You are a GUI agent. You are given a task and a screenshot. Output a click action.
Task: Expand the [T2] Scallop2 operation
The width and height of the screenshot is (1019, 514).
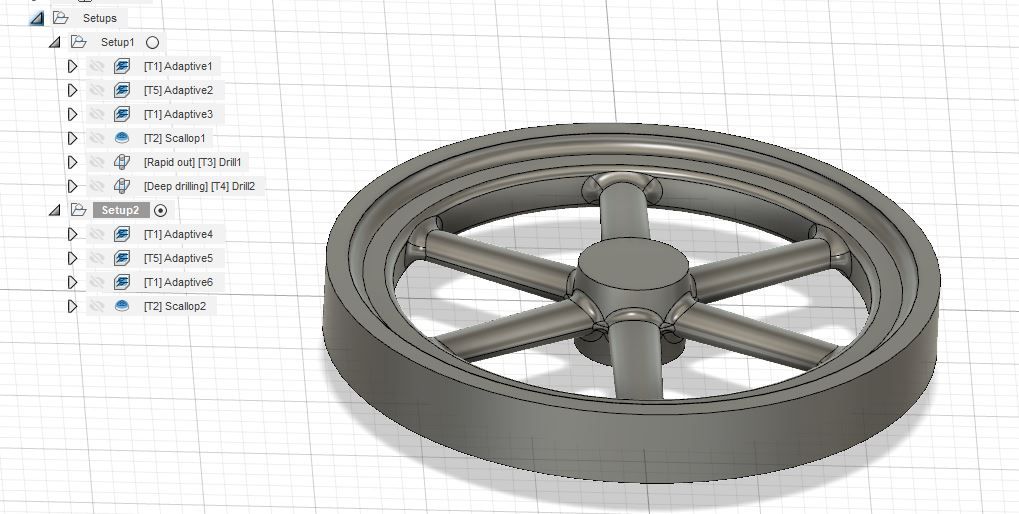pos(72,306)
